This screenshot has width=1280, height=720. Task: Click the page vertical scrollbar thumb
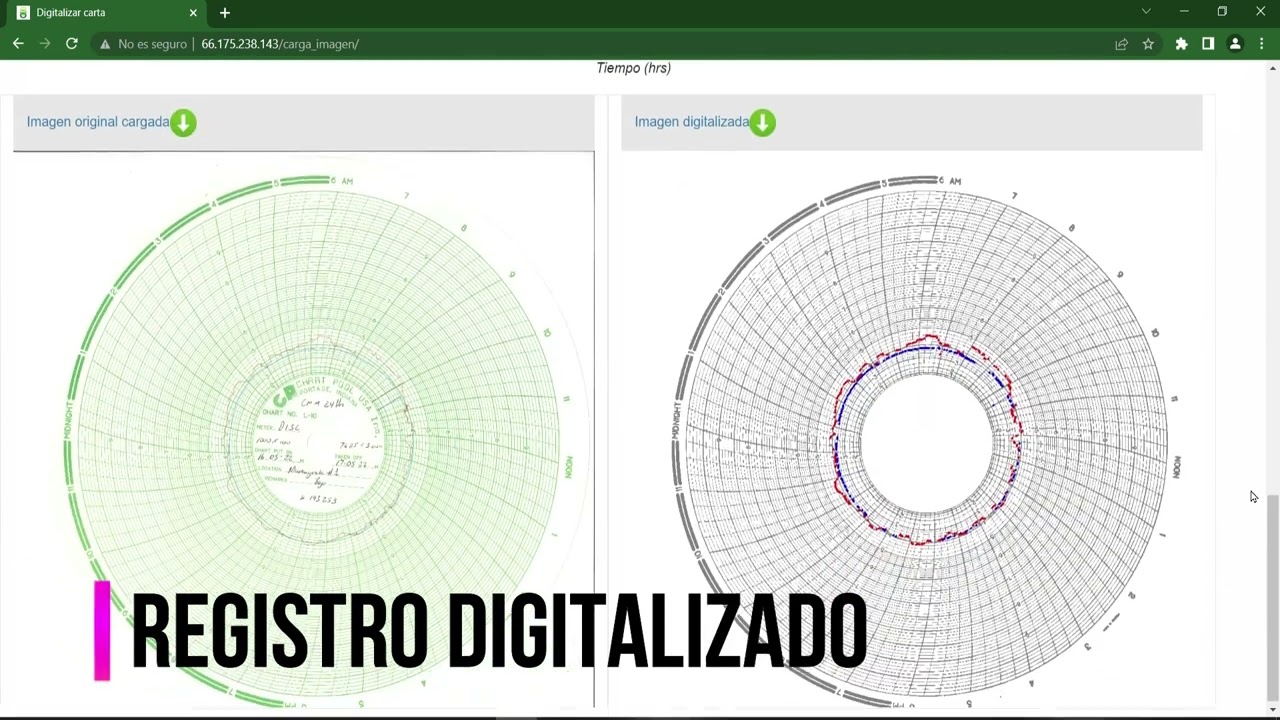coord(1272,597)
